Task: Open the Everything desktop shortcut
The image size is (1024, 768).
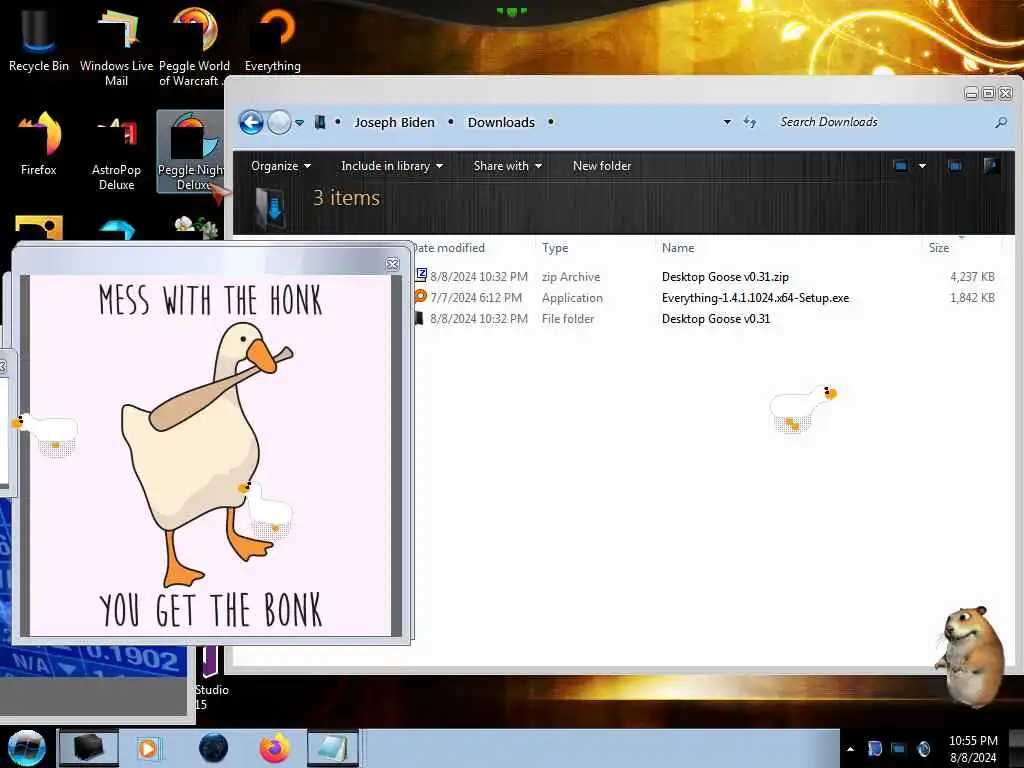Action: pyautogui.click(x=272, y=39)
